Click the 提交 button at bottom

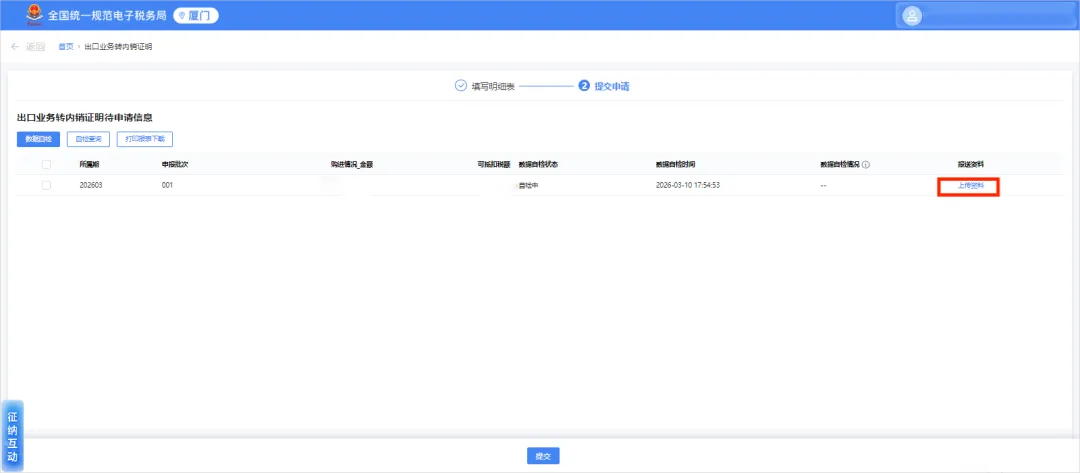click(x=543, y=456)
